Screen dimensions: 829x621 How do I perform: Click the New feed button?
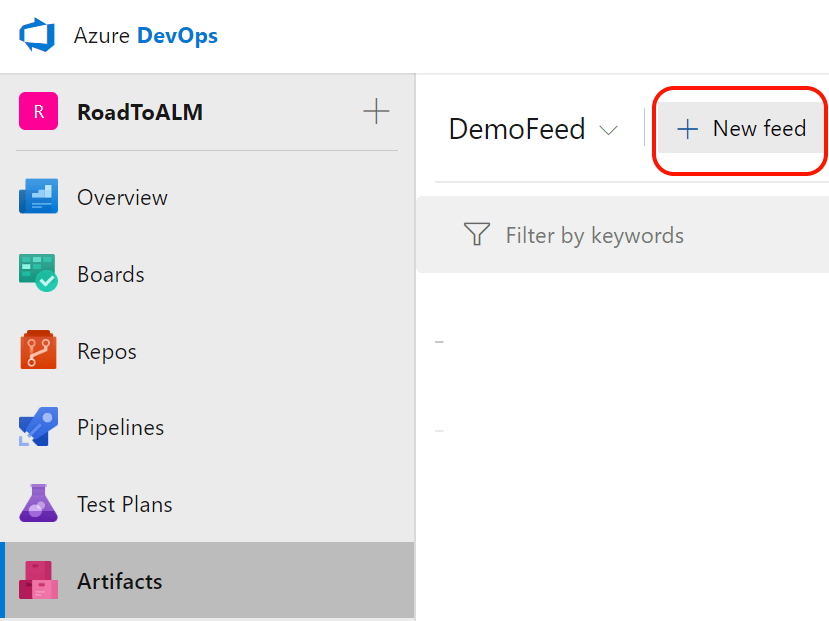741,129
